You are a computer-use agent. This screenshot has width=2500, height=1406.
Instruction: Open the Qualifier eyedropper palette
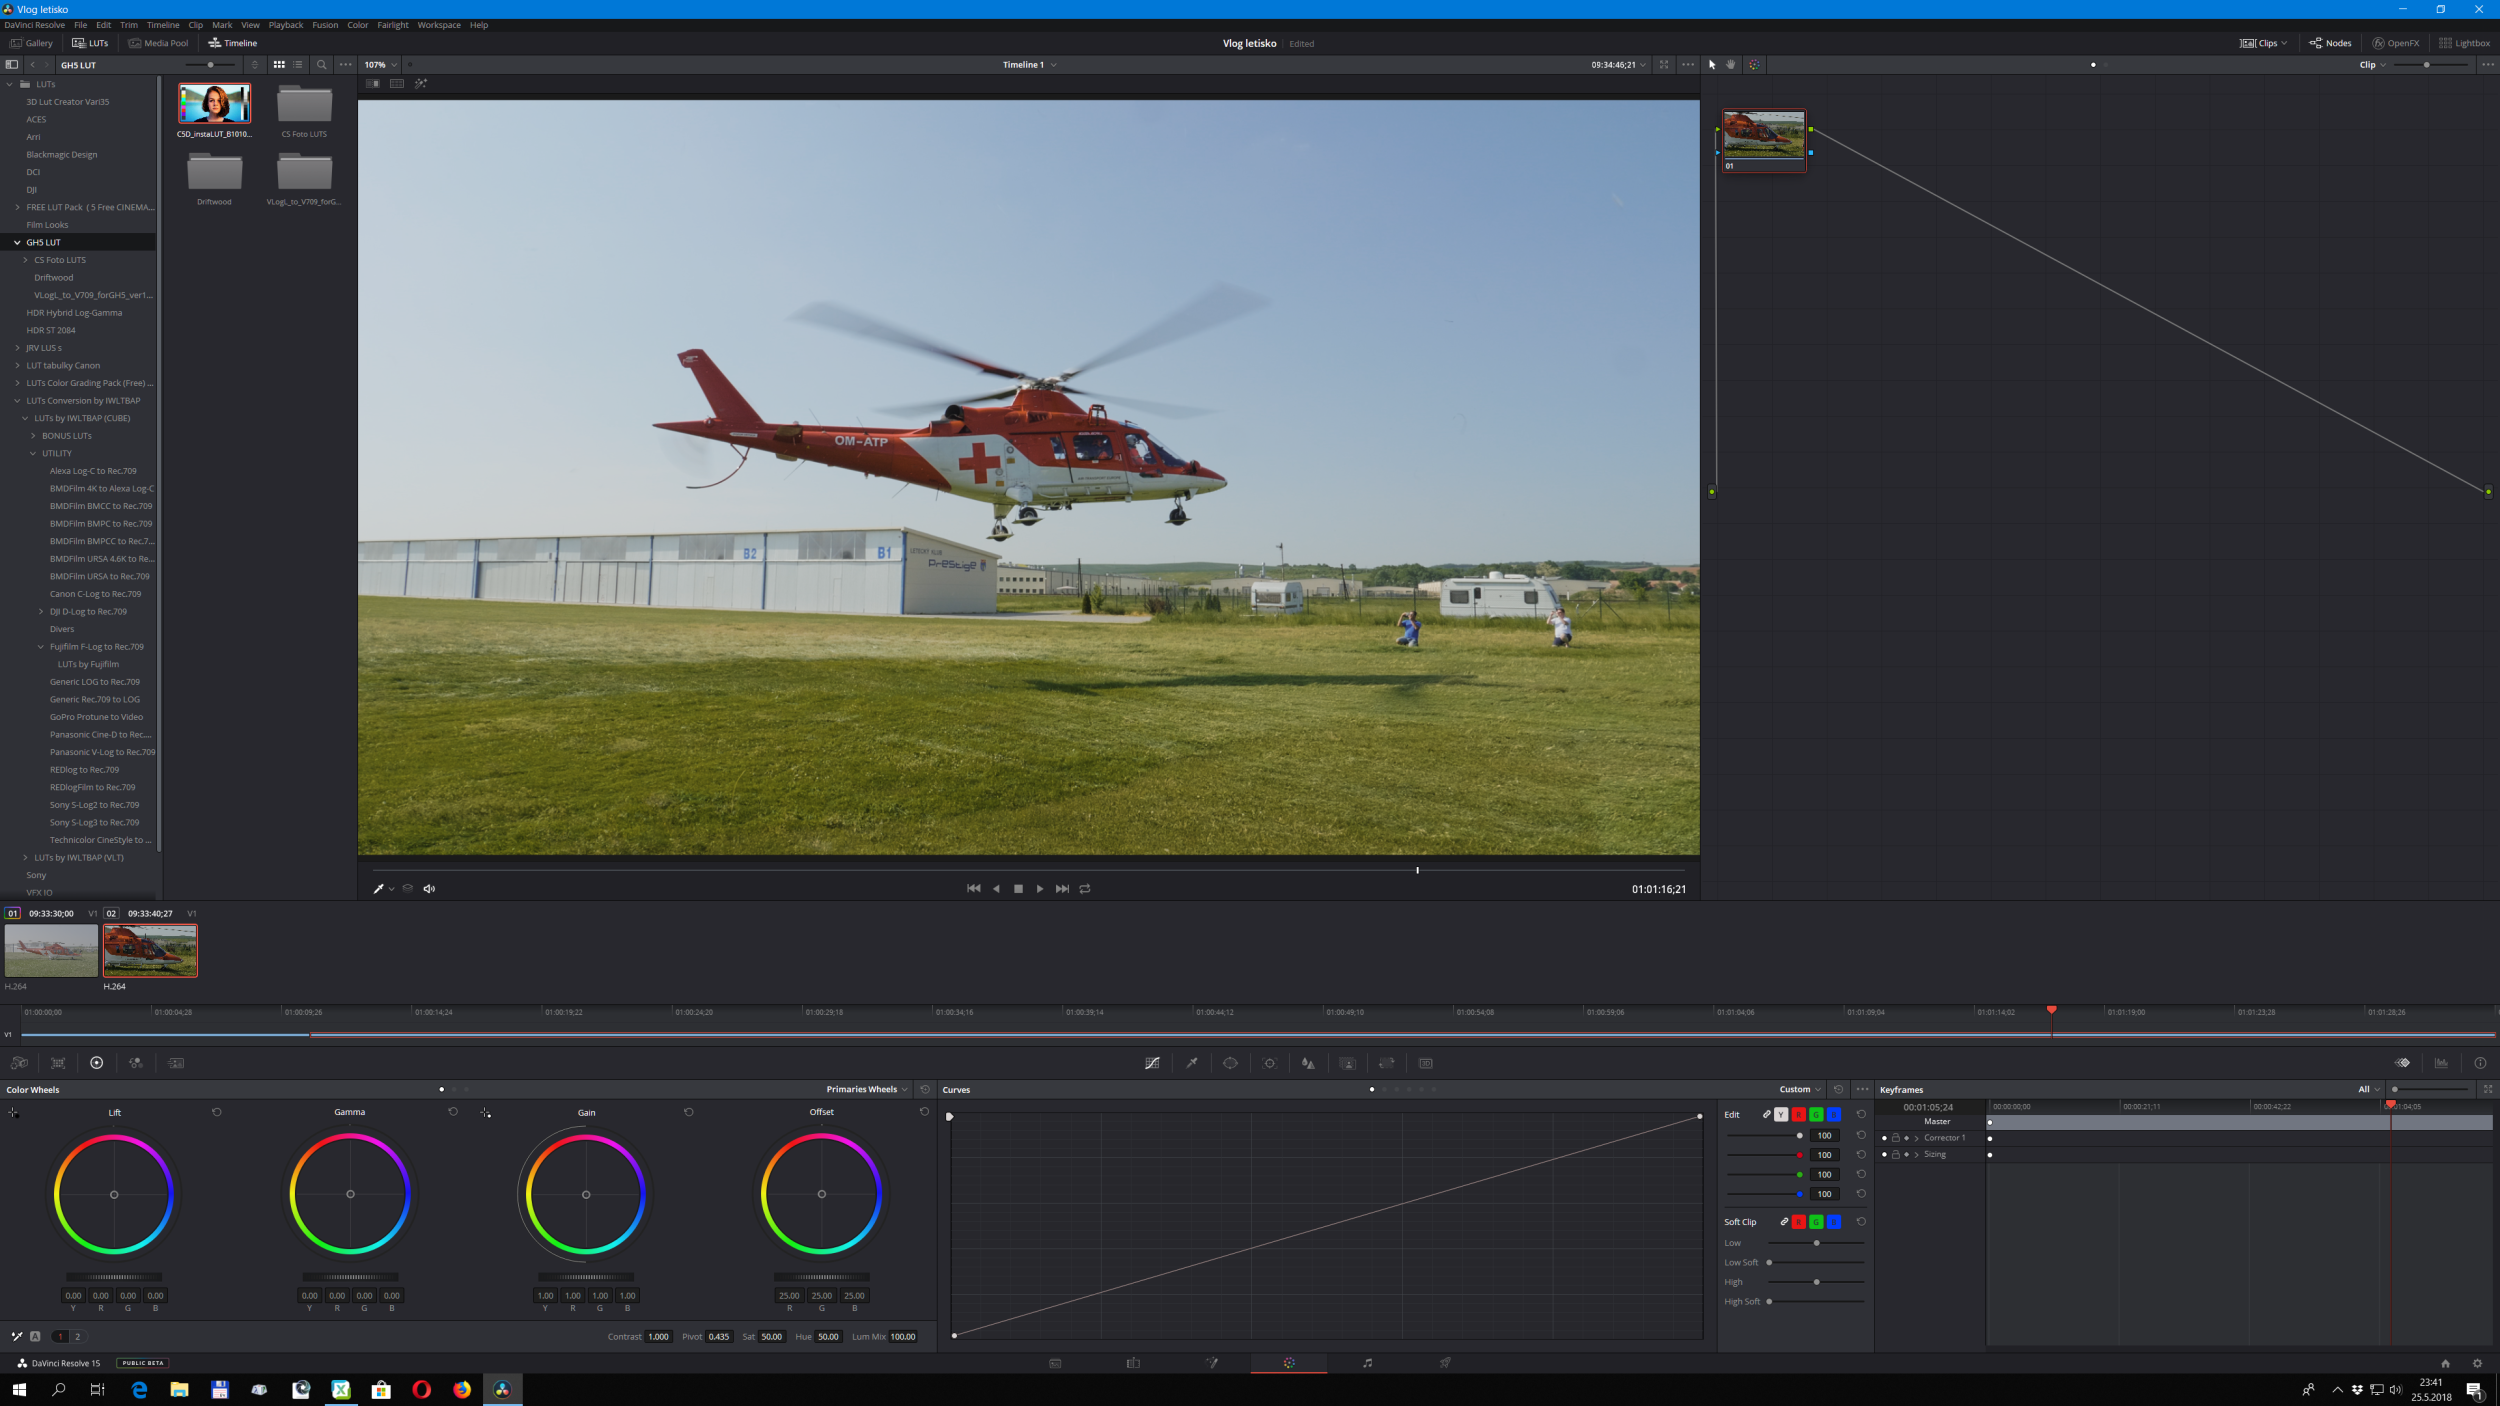[x=1192, y=1063]
